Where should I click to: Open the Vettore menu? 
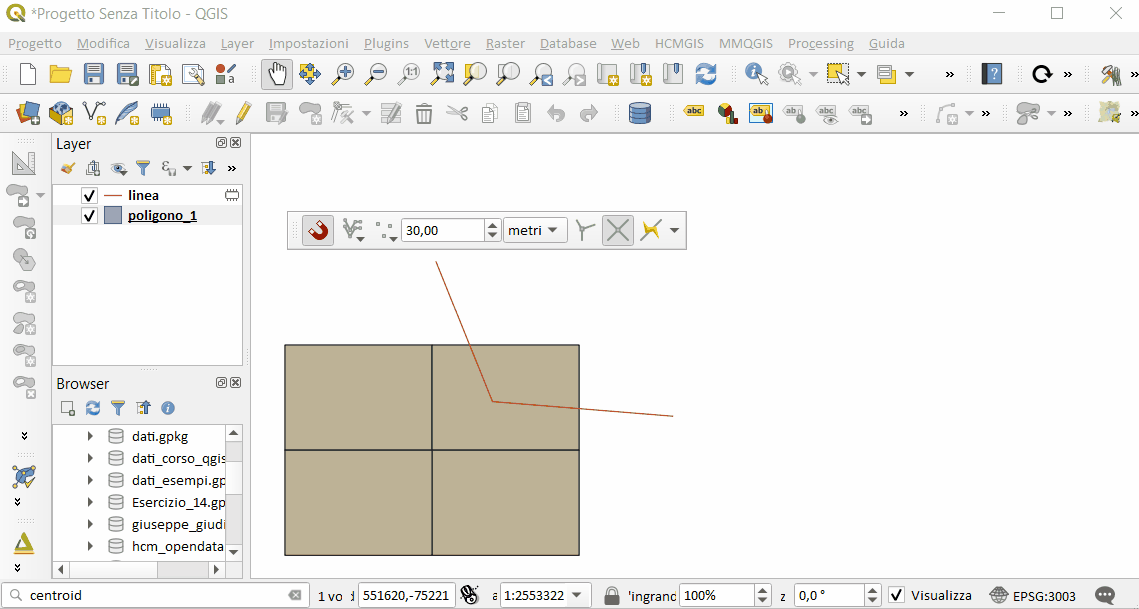pos(447,43)
